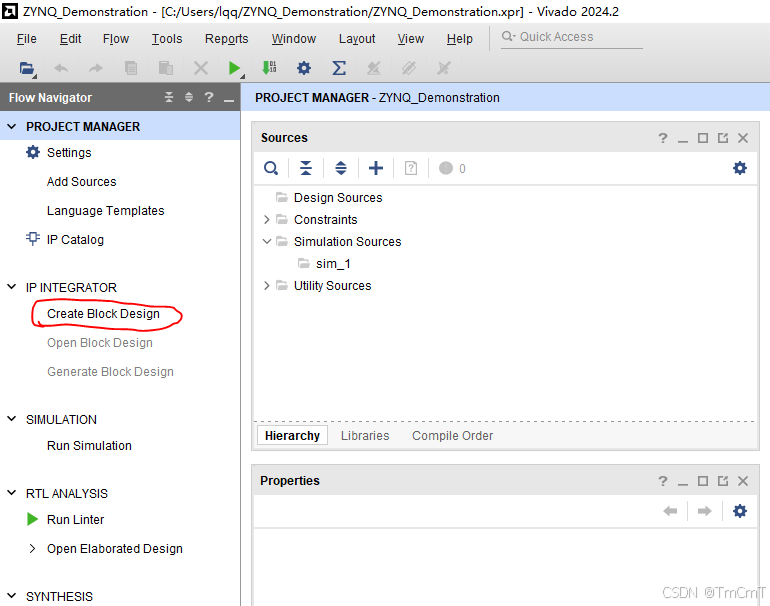Screen dimensions: 770x606
Task: Click the Properties panel settings gear
Action: (x=740, y=511)
